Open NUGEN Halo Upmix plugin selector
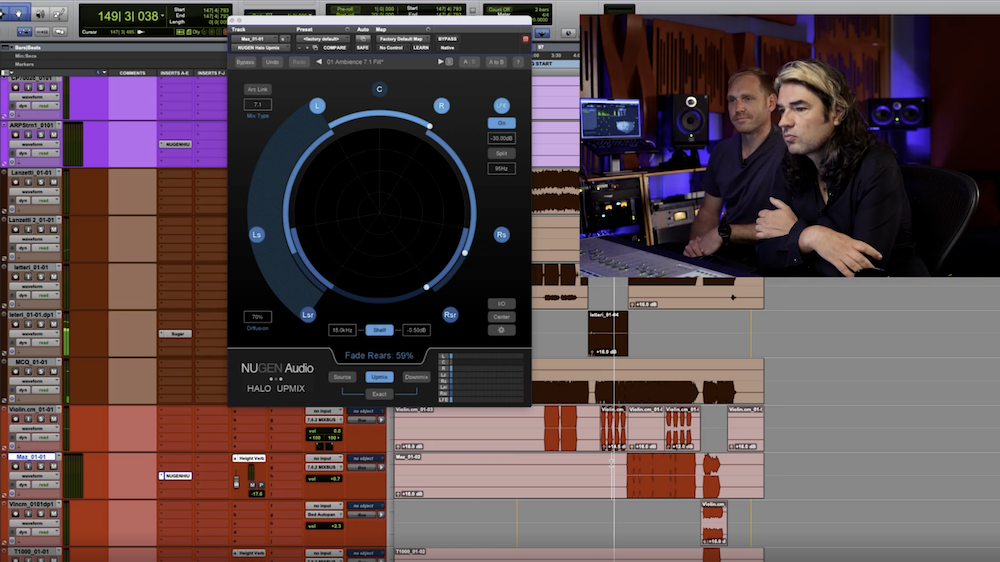Viewport: 1000px width, 562px height. point(261,48)
